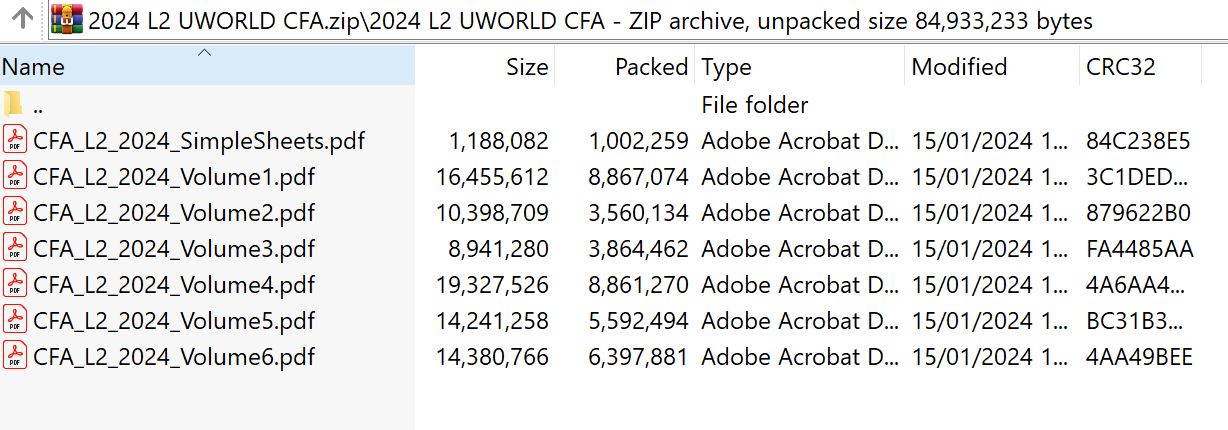Click the parent folder icon in the list

[14, 104]
